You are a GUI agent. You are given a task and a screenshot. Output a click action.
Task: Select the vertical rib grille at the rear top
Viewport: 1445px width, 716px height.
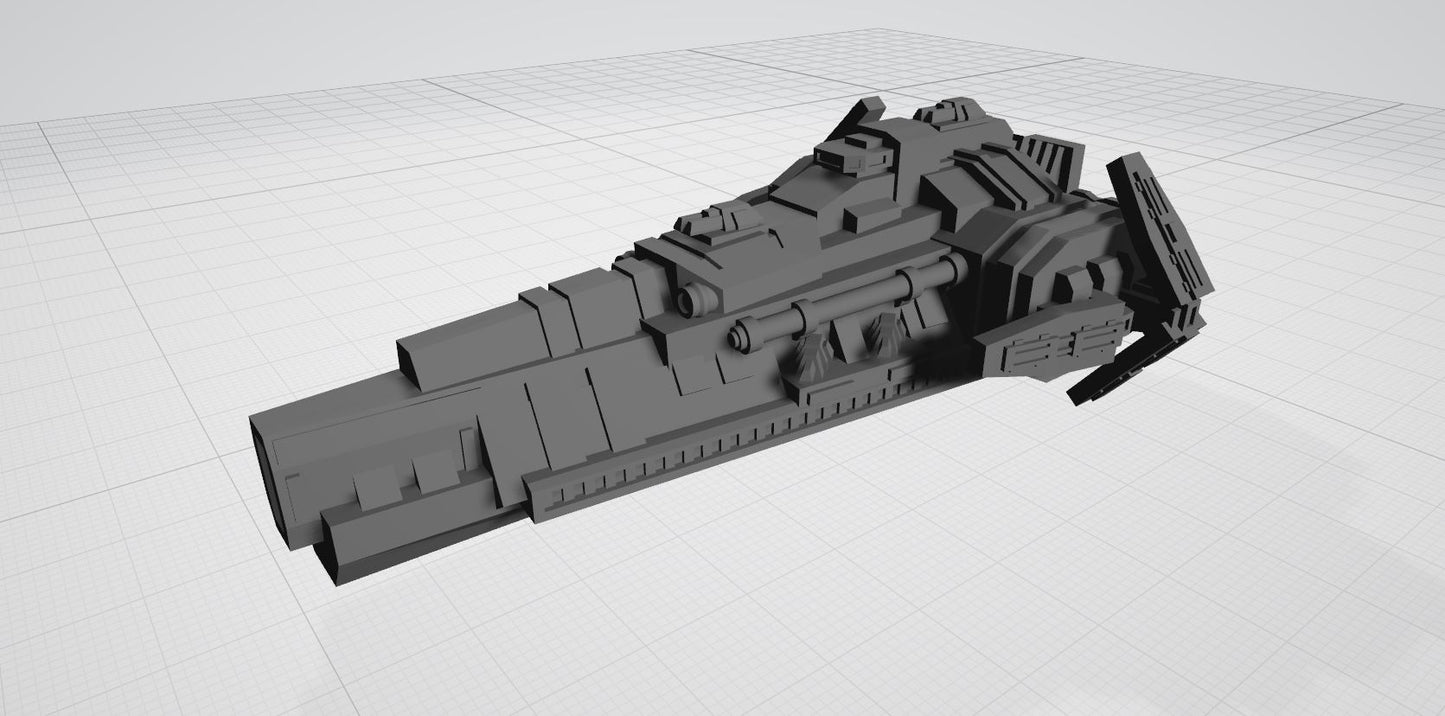1045,158
